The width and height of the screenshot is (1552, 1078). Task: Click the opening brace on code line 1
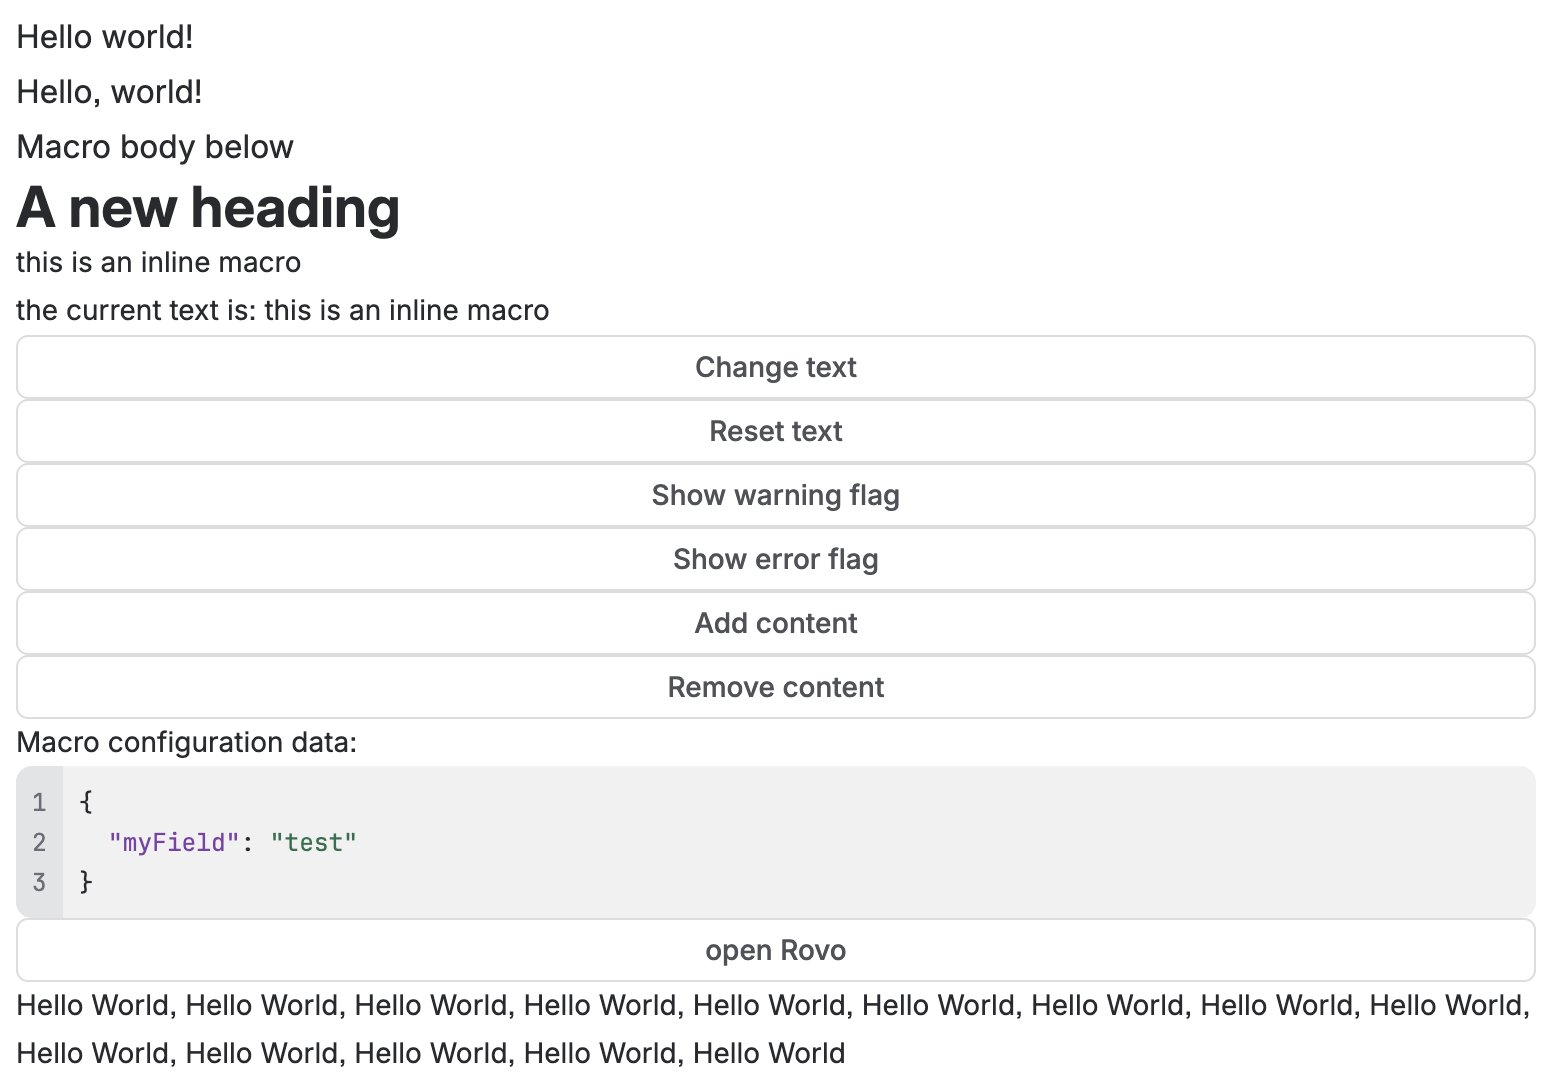(84, 801)
